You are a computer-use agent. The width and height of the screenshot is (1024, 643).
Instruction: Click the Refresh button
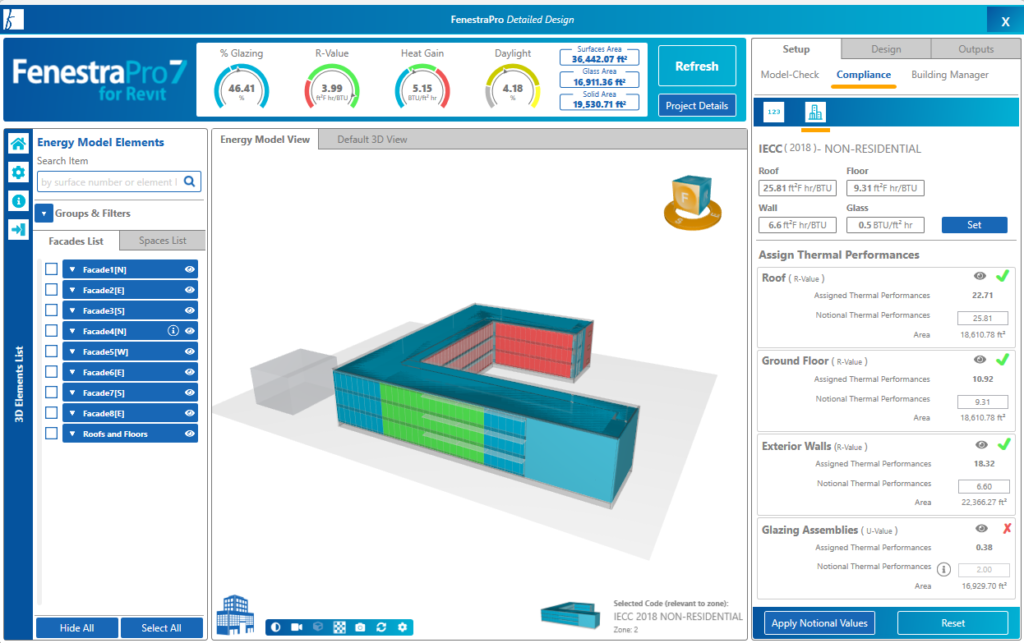click(x=697, y=66)
